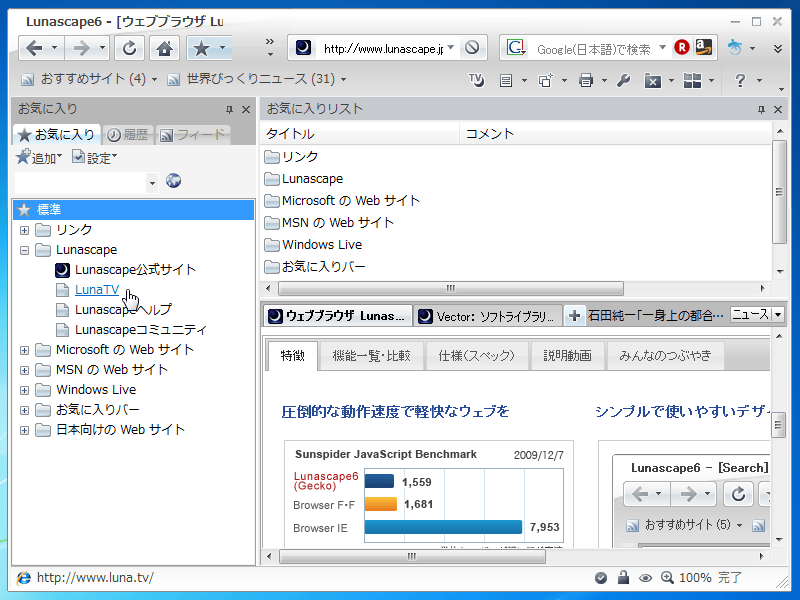Click the security checkmark status bar icon
The height and width of the screenshot is (600, 800).
coord(601,578)
